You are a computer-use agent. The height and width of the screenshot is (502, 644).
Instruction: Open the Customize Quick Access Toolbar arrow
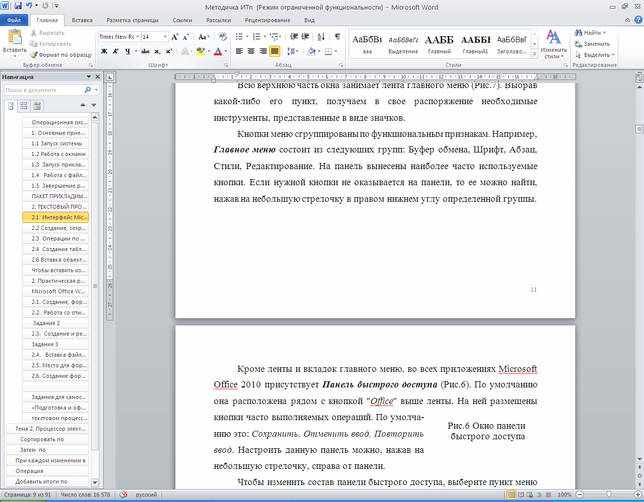pyautogui.click(x=56, y=6)
